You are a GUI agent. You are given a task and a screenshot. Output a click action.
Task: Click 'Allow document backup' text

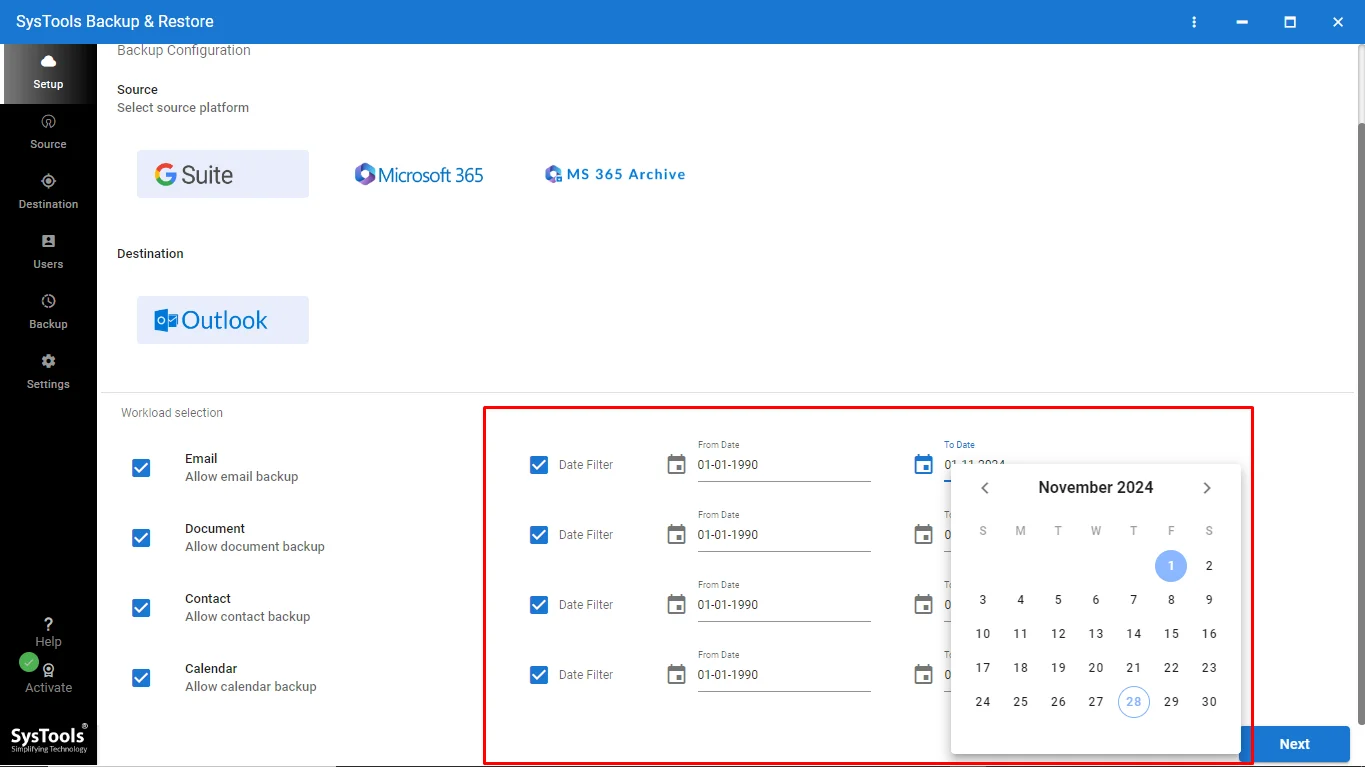click(255, 547)
